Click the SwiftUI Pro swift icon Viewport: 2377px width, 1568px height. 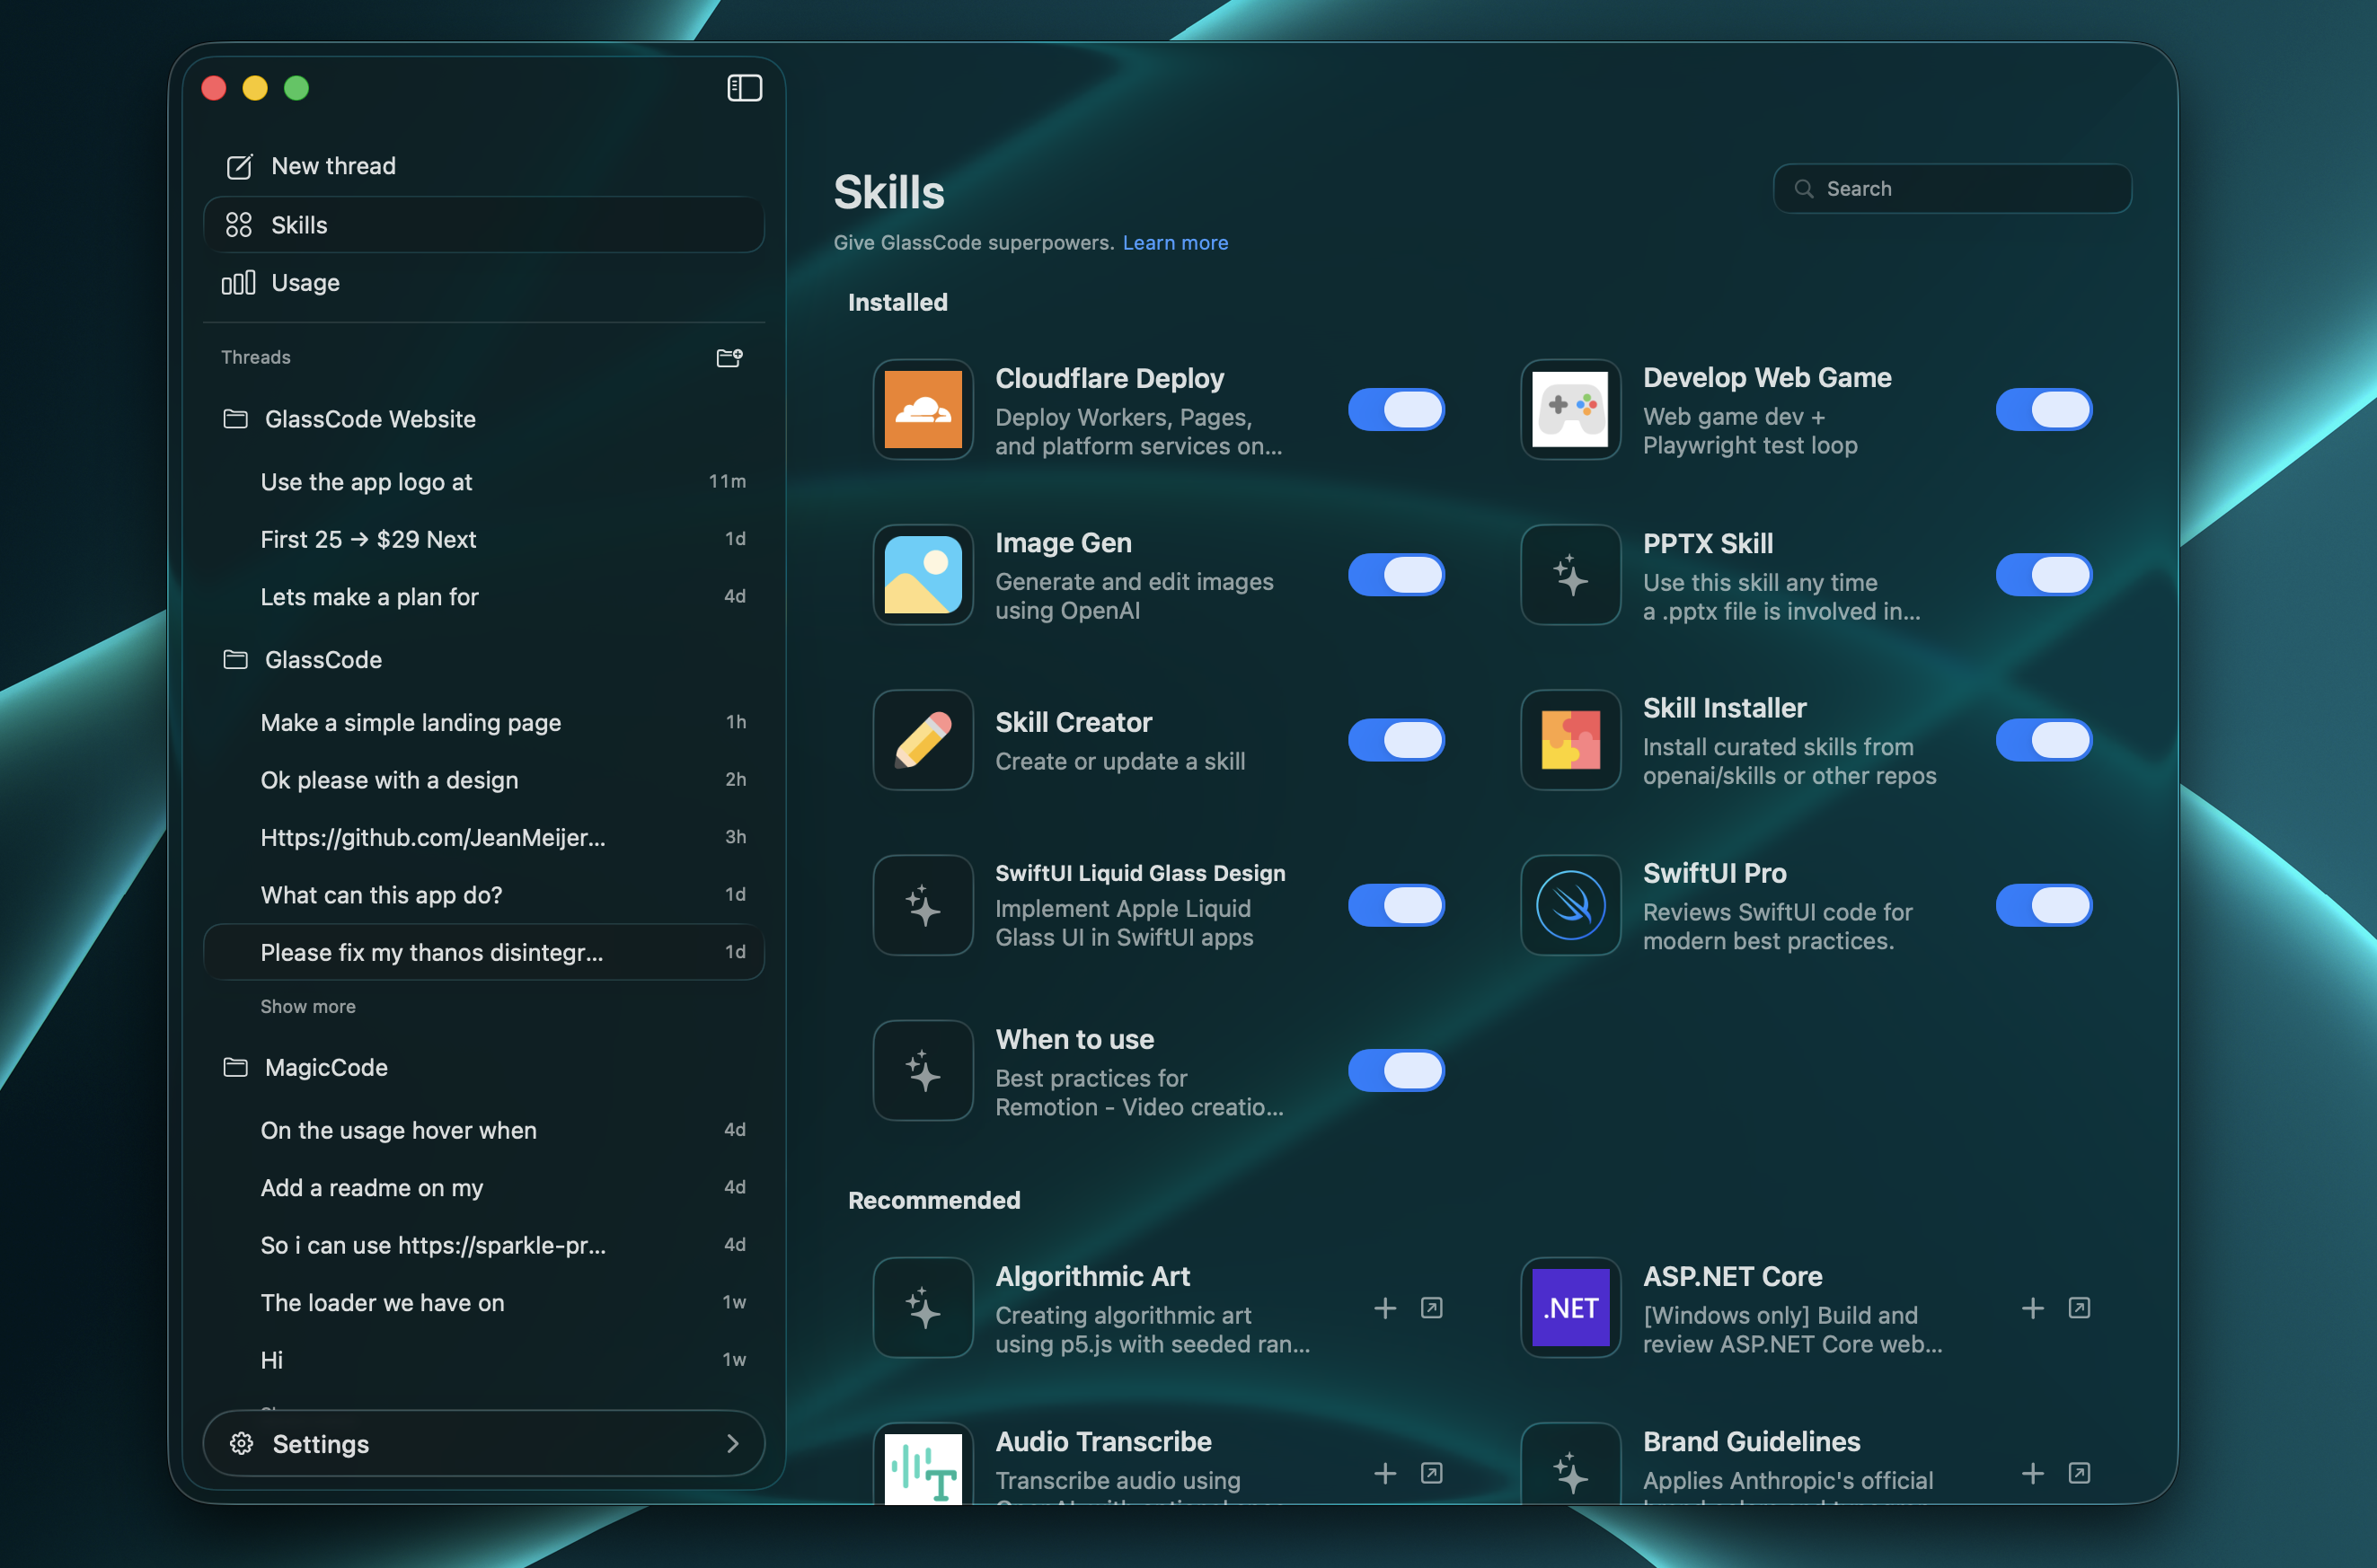[x=1570, y=905]
